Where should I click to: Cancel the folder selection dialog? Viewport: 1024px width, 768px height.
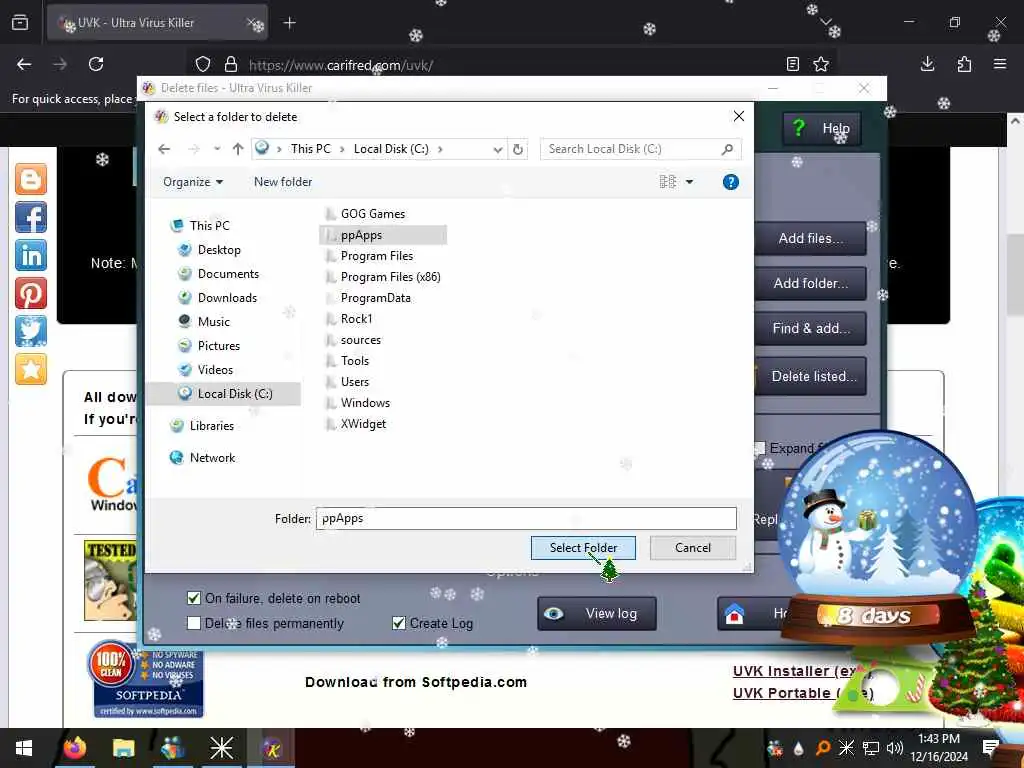(693, 547)
